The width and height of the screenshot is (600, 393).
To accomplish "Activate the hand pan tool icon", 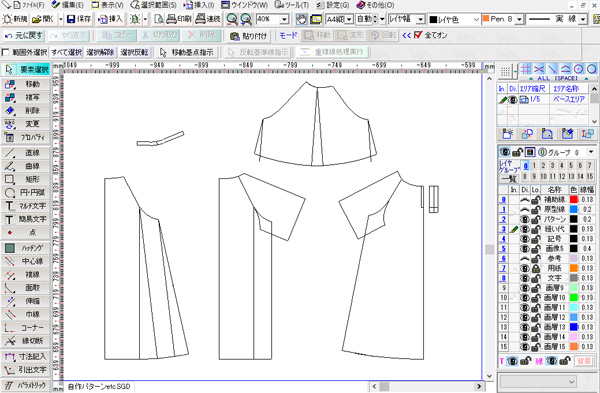I will 302,19.
